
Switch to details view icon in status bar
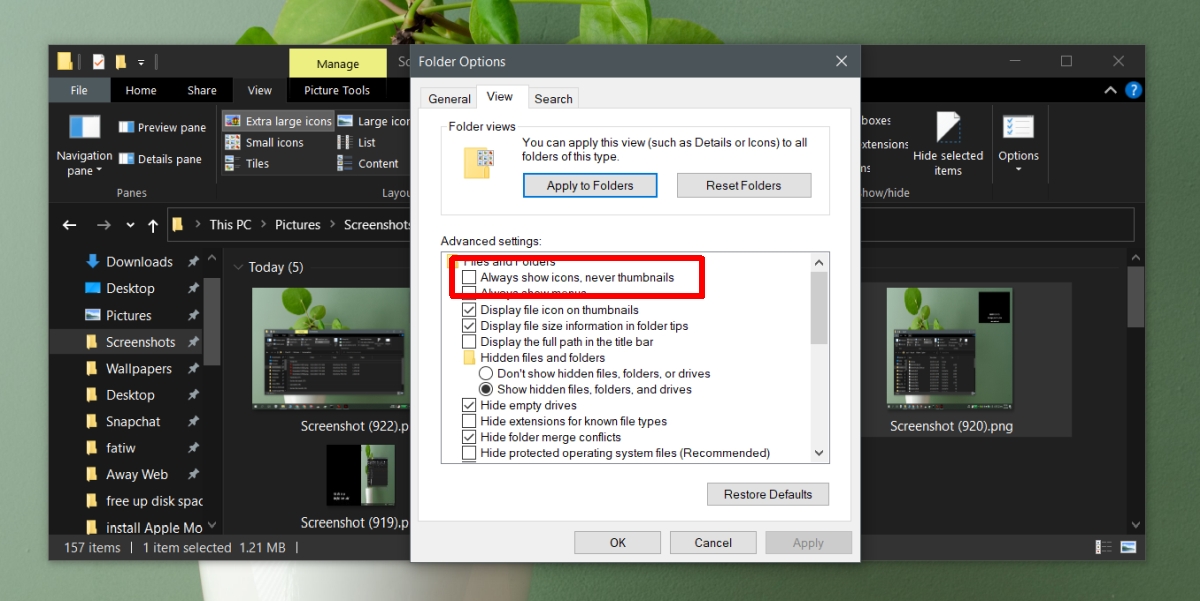pyautogui.click(x=1104, y=547)
